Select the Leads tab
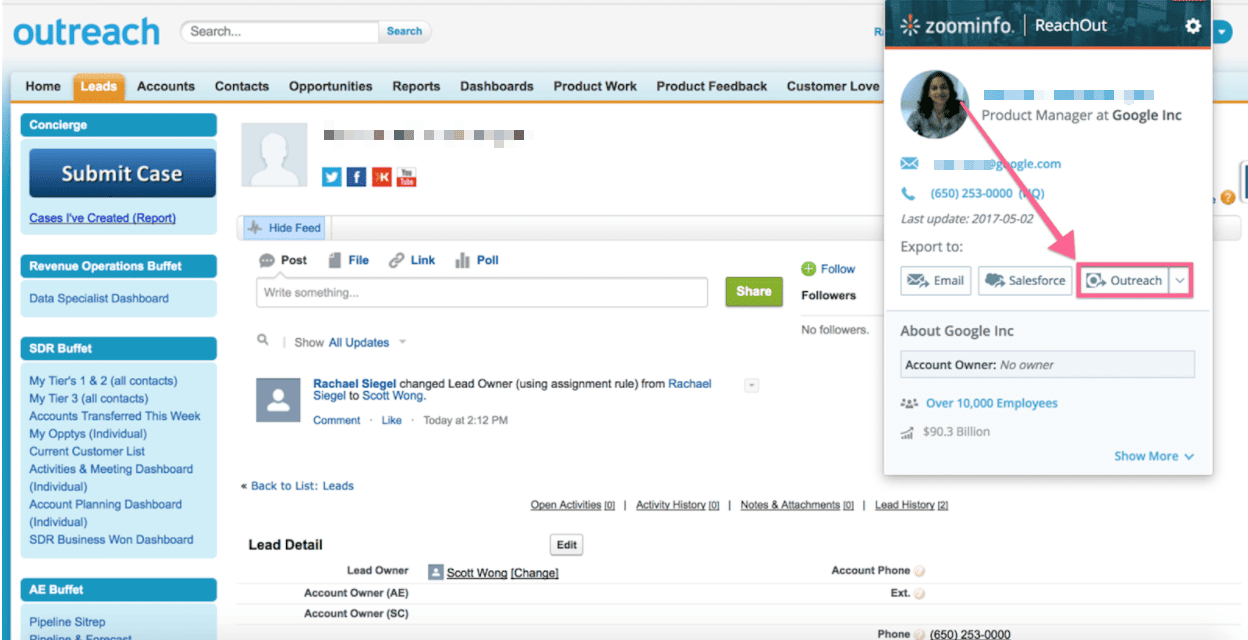Image resolution: width=1248 pixels, height=640 pixels. tap(99, 86)
